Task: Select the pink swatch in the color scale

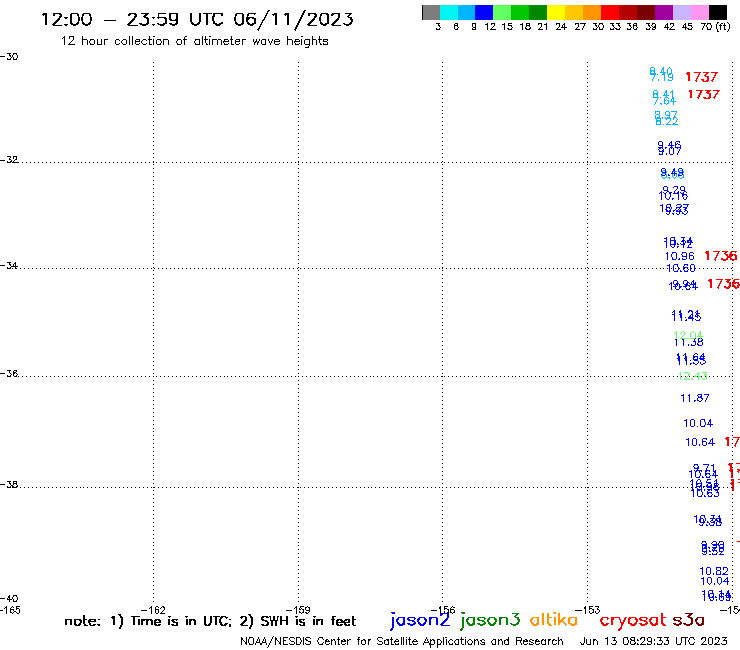Action: 699,12
